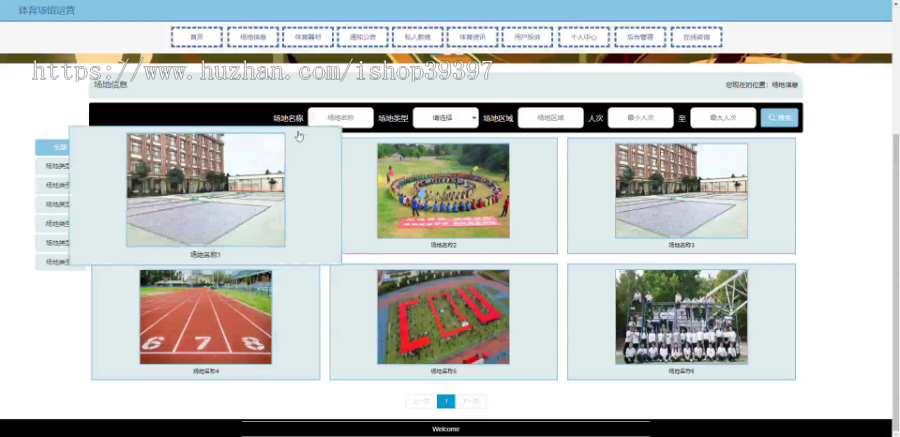Image resolution: width=900 pixels, height=437 pixels.
Task: Open the 体育器材 navigation item
Action: 308,37
